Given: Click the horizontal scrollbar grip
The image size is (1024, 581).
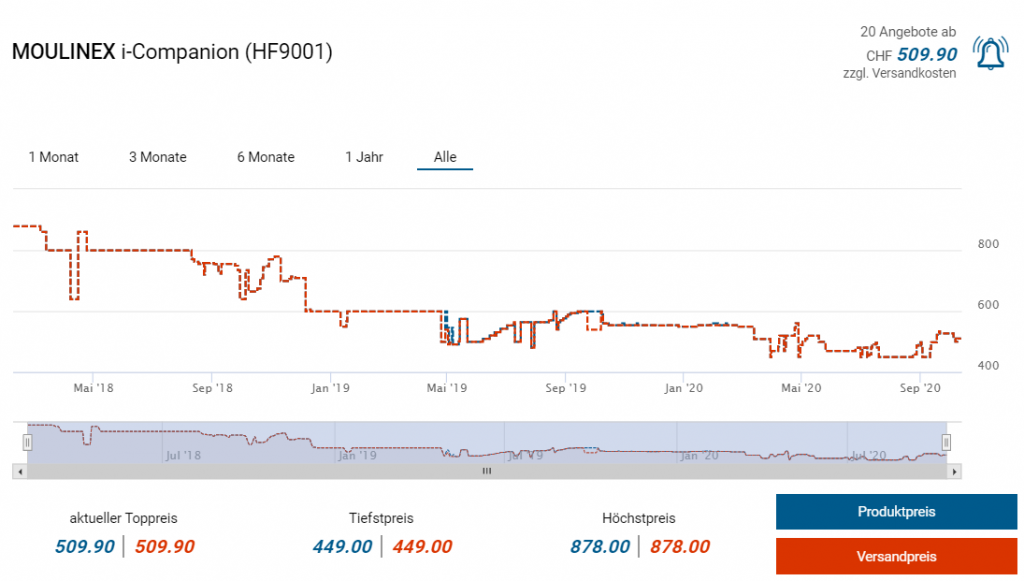Looking at the screenshot, I should (x=487, y=471).
